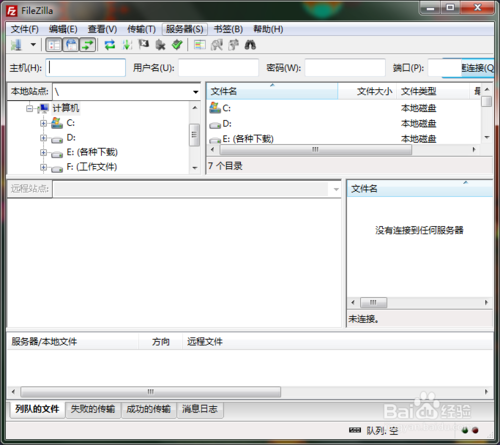Image resolution: width=500 pixels, height=445 pixels.
Task: Expand the D: drive tree node
Action: [x=43, y=138]
